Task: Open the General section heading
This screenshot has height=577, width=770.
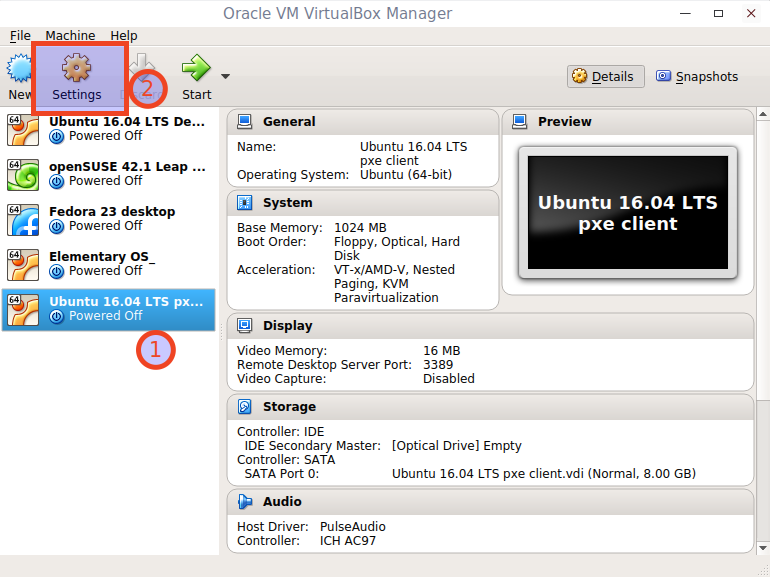Action: 289,122
